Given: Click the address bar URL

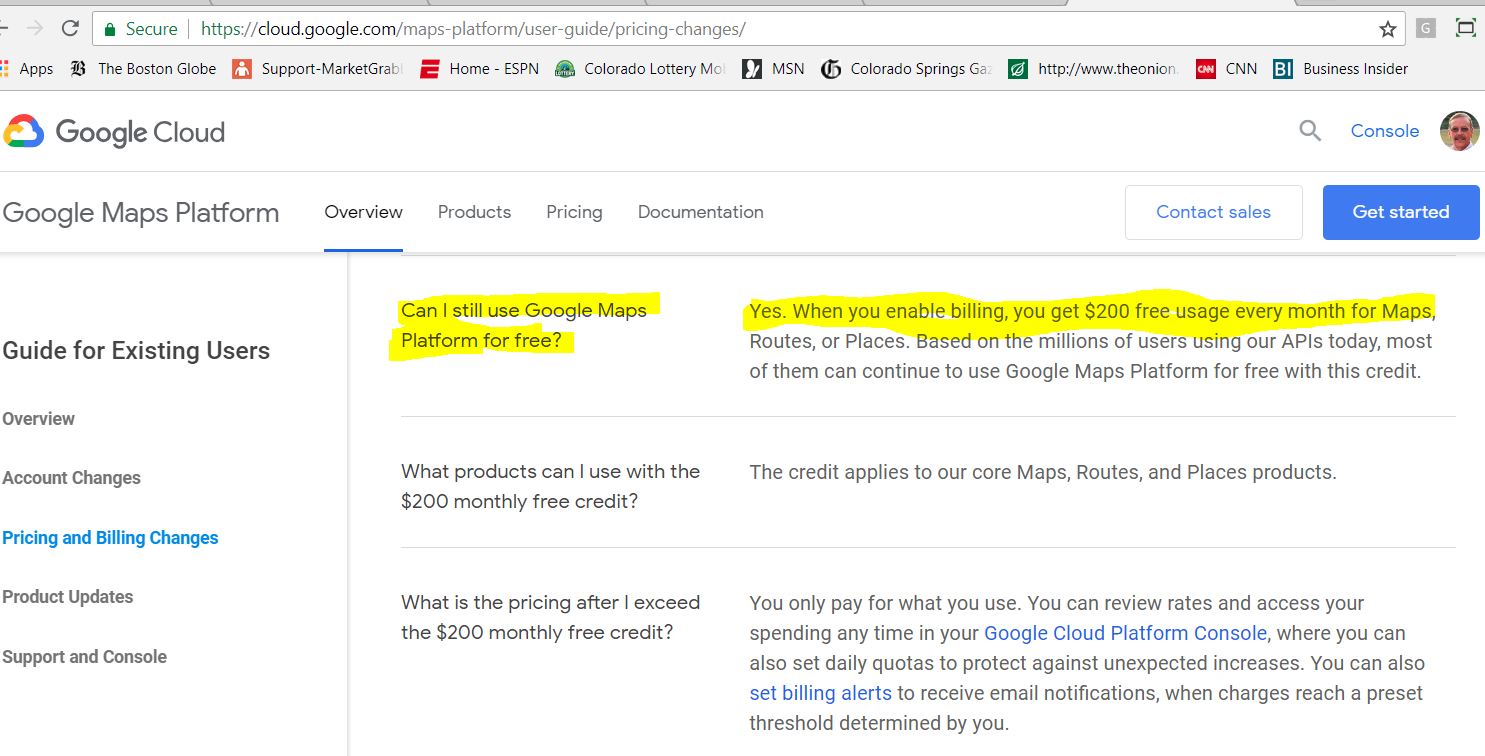Looking at the screenshot, I should click(x=473, y=29).
